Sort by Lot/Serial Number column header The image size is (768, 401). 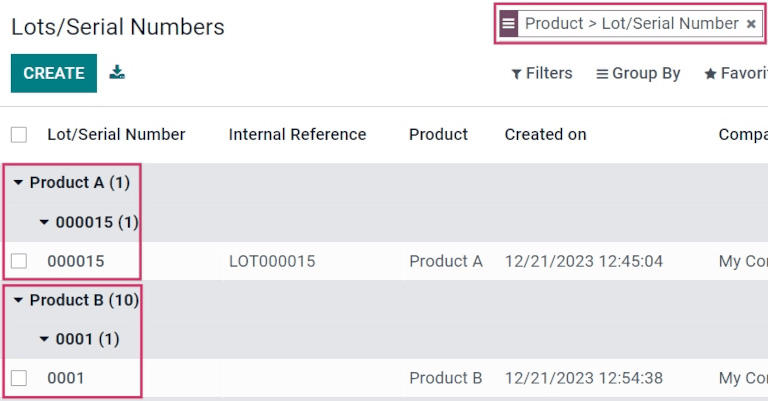(x=116, y=135)
